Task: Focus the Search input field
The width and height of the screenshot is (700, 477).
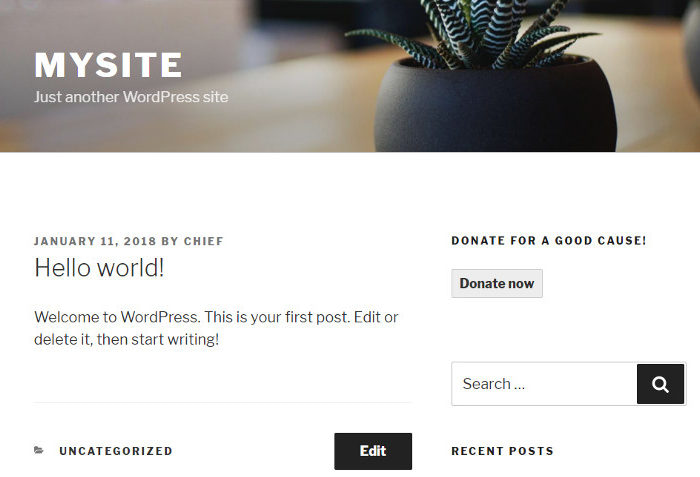Action: 544,384
